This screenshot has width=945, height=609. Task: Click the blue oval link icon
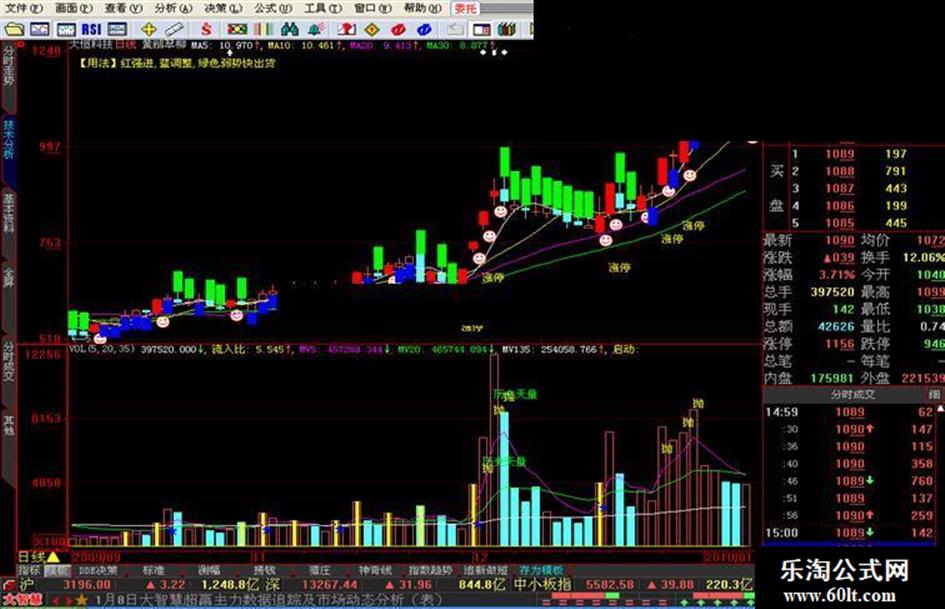(x=424, y=29)
